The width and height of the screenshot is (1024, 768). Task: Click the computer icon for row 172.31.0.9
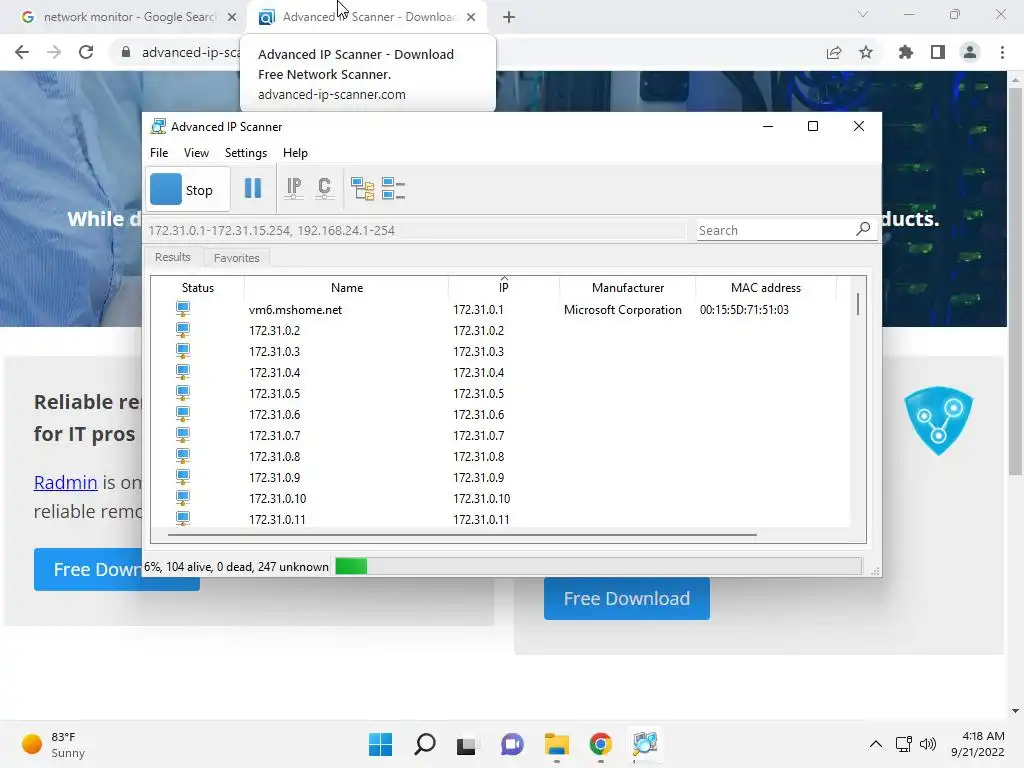click(183, 477)
